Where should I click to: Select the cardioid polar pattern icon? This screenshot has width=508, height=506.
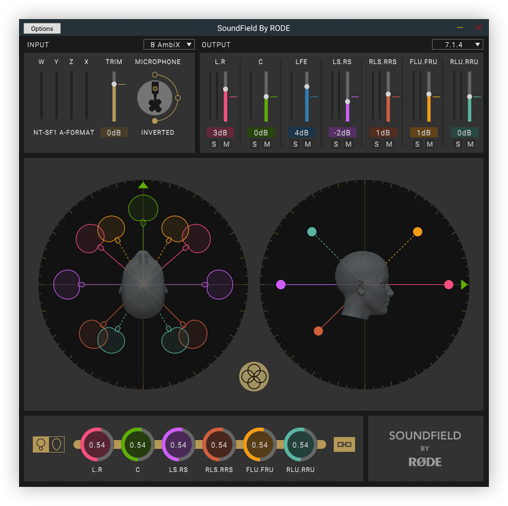point(57,444)
